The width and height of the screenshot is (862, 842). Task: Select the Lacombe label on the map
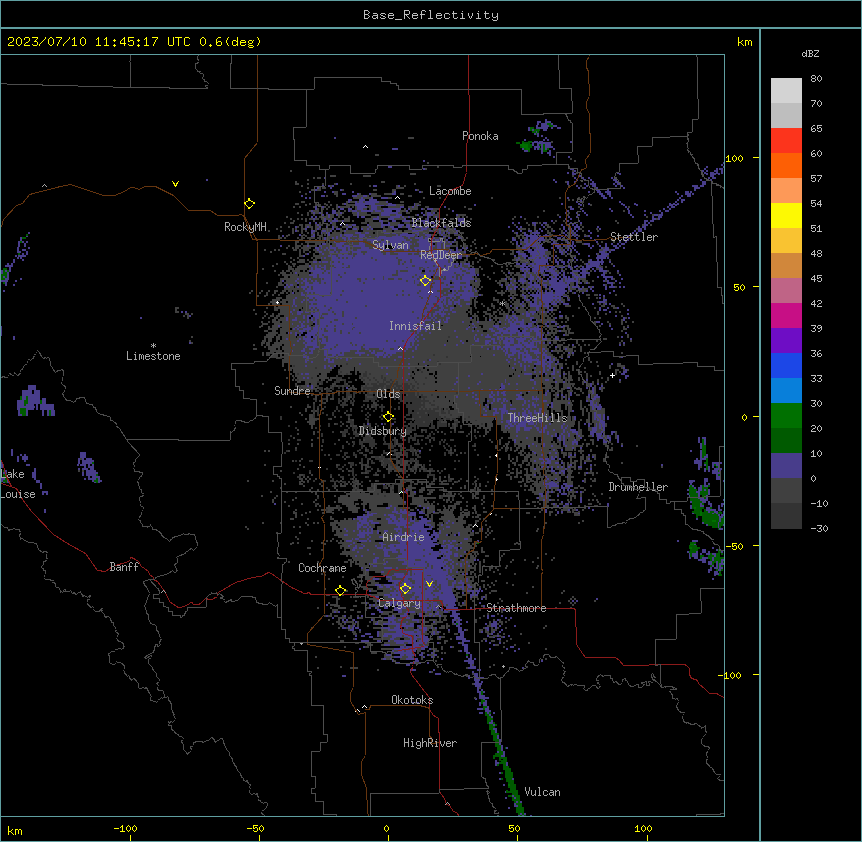450,191
